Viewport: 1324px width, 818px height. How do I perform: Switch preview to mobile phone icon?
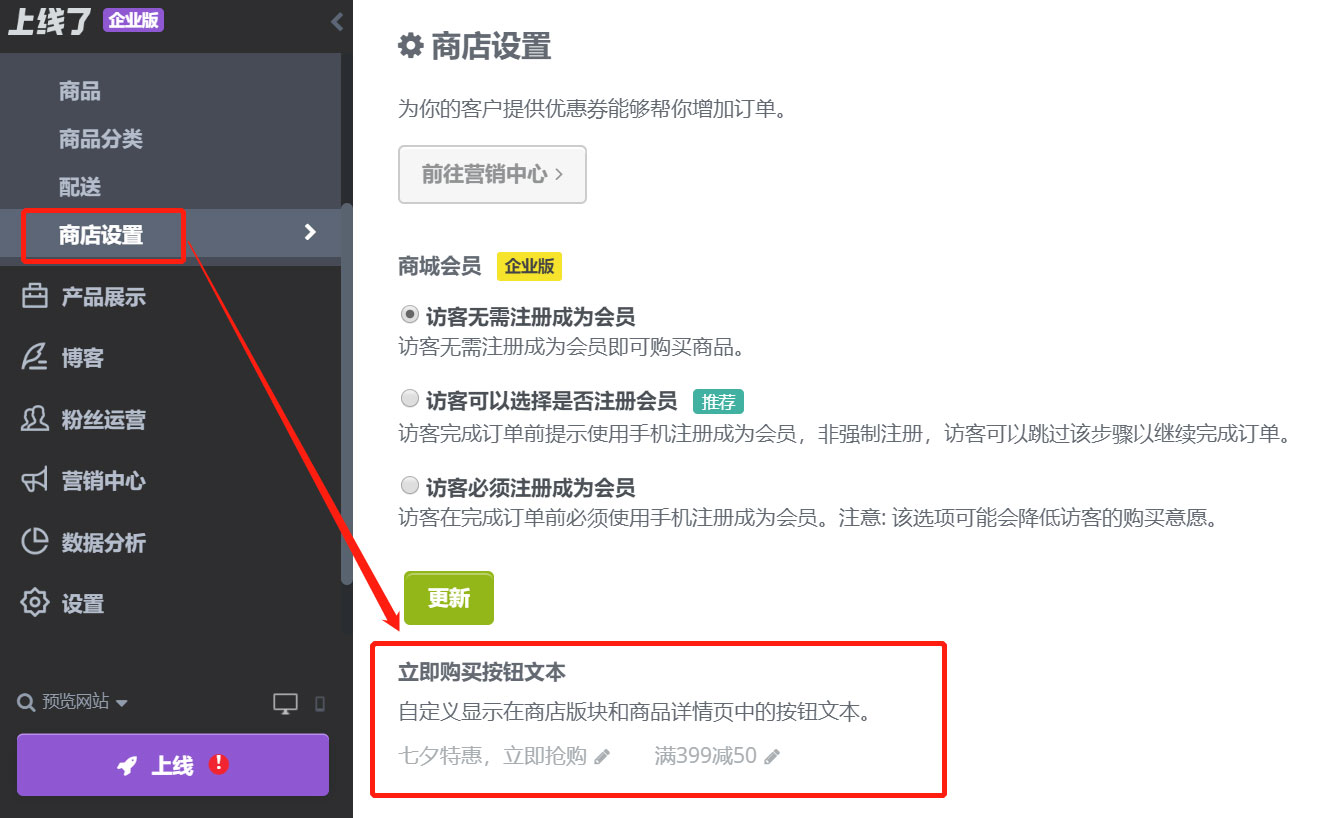tap(320, 703)
